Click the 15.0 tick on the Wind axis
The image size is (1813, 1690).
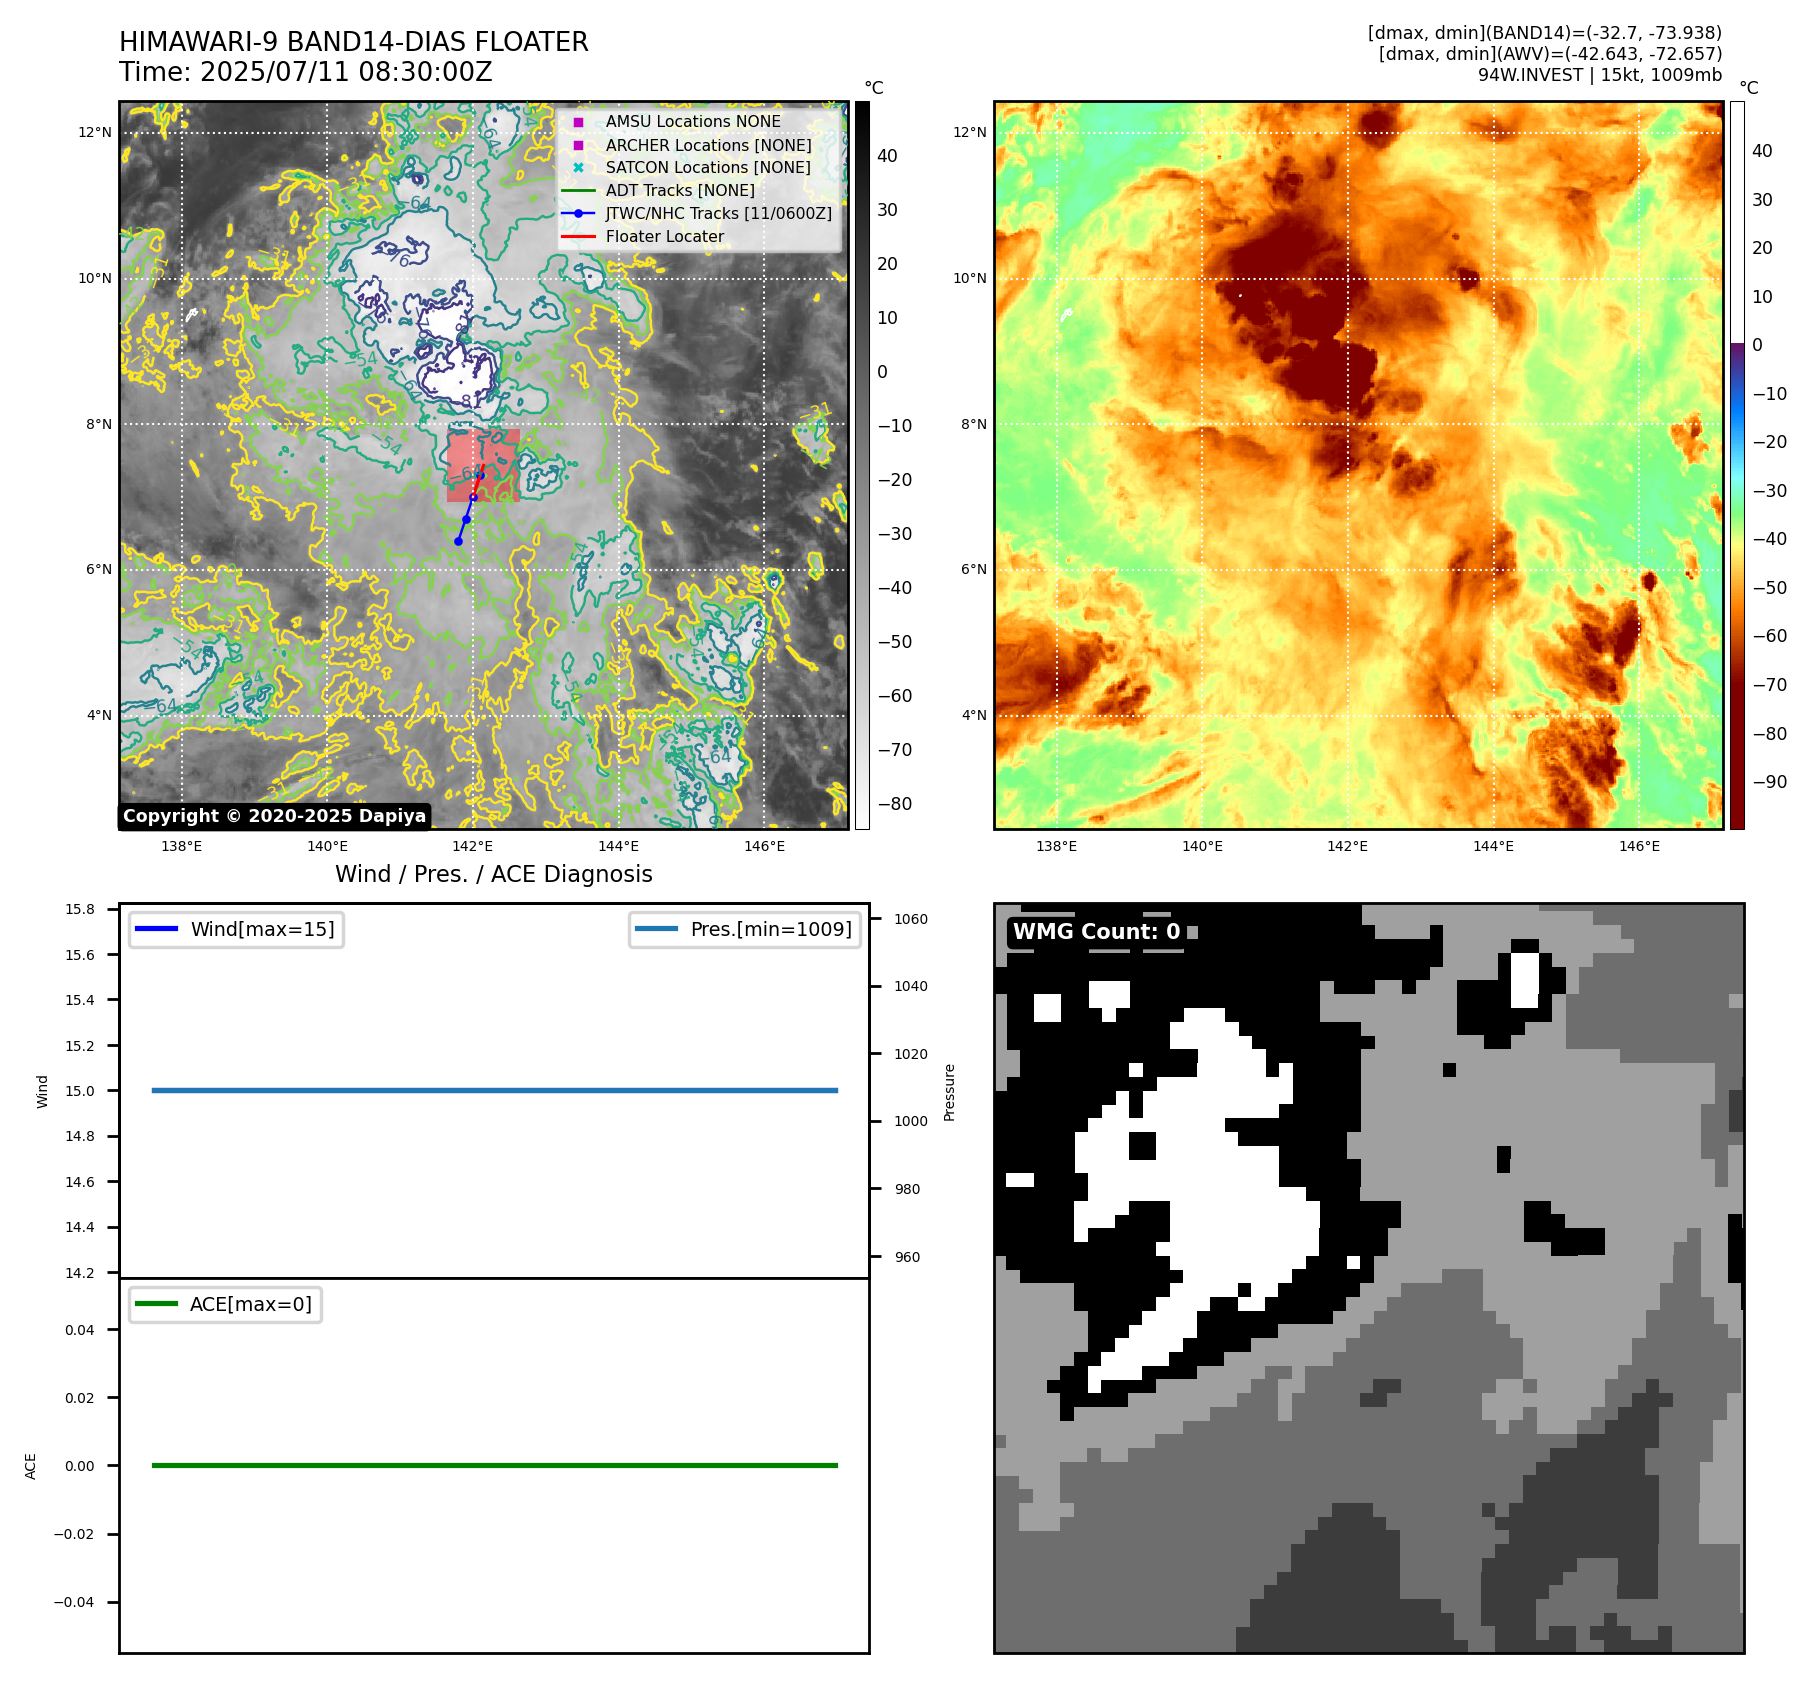click(x=80, y=1091)
